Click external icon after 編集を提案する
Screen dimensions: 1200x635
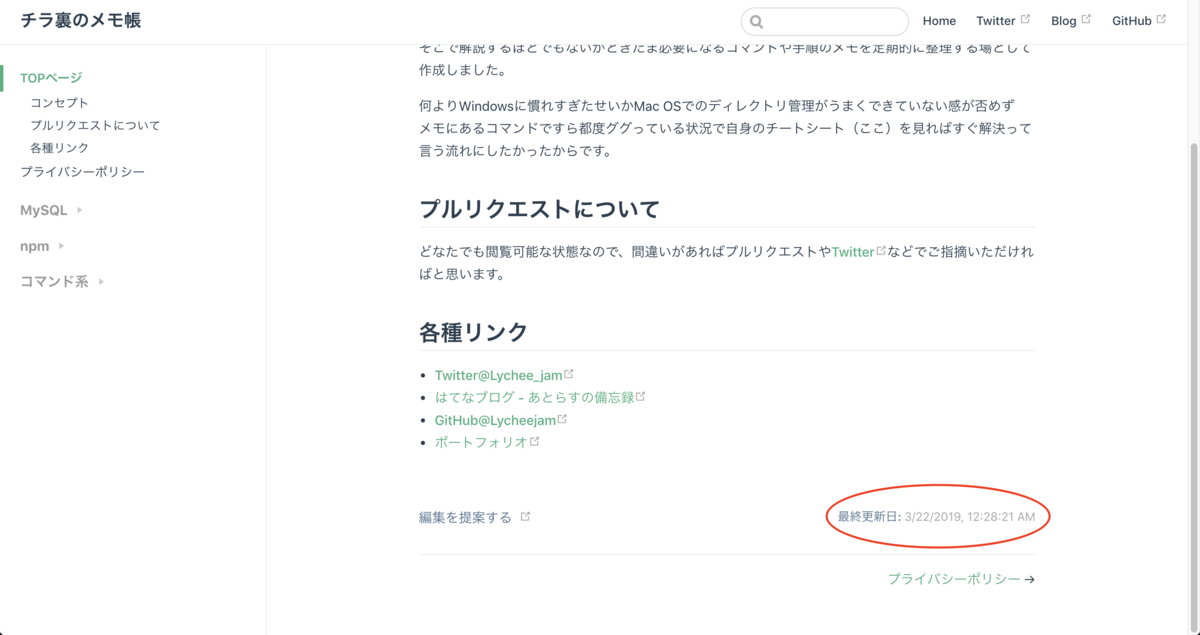pyautogui.click(x=526, y=516)
